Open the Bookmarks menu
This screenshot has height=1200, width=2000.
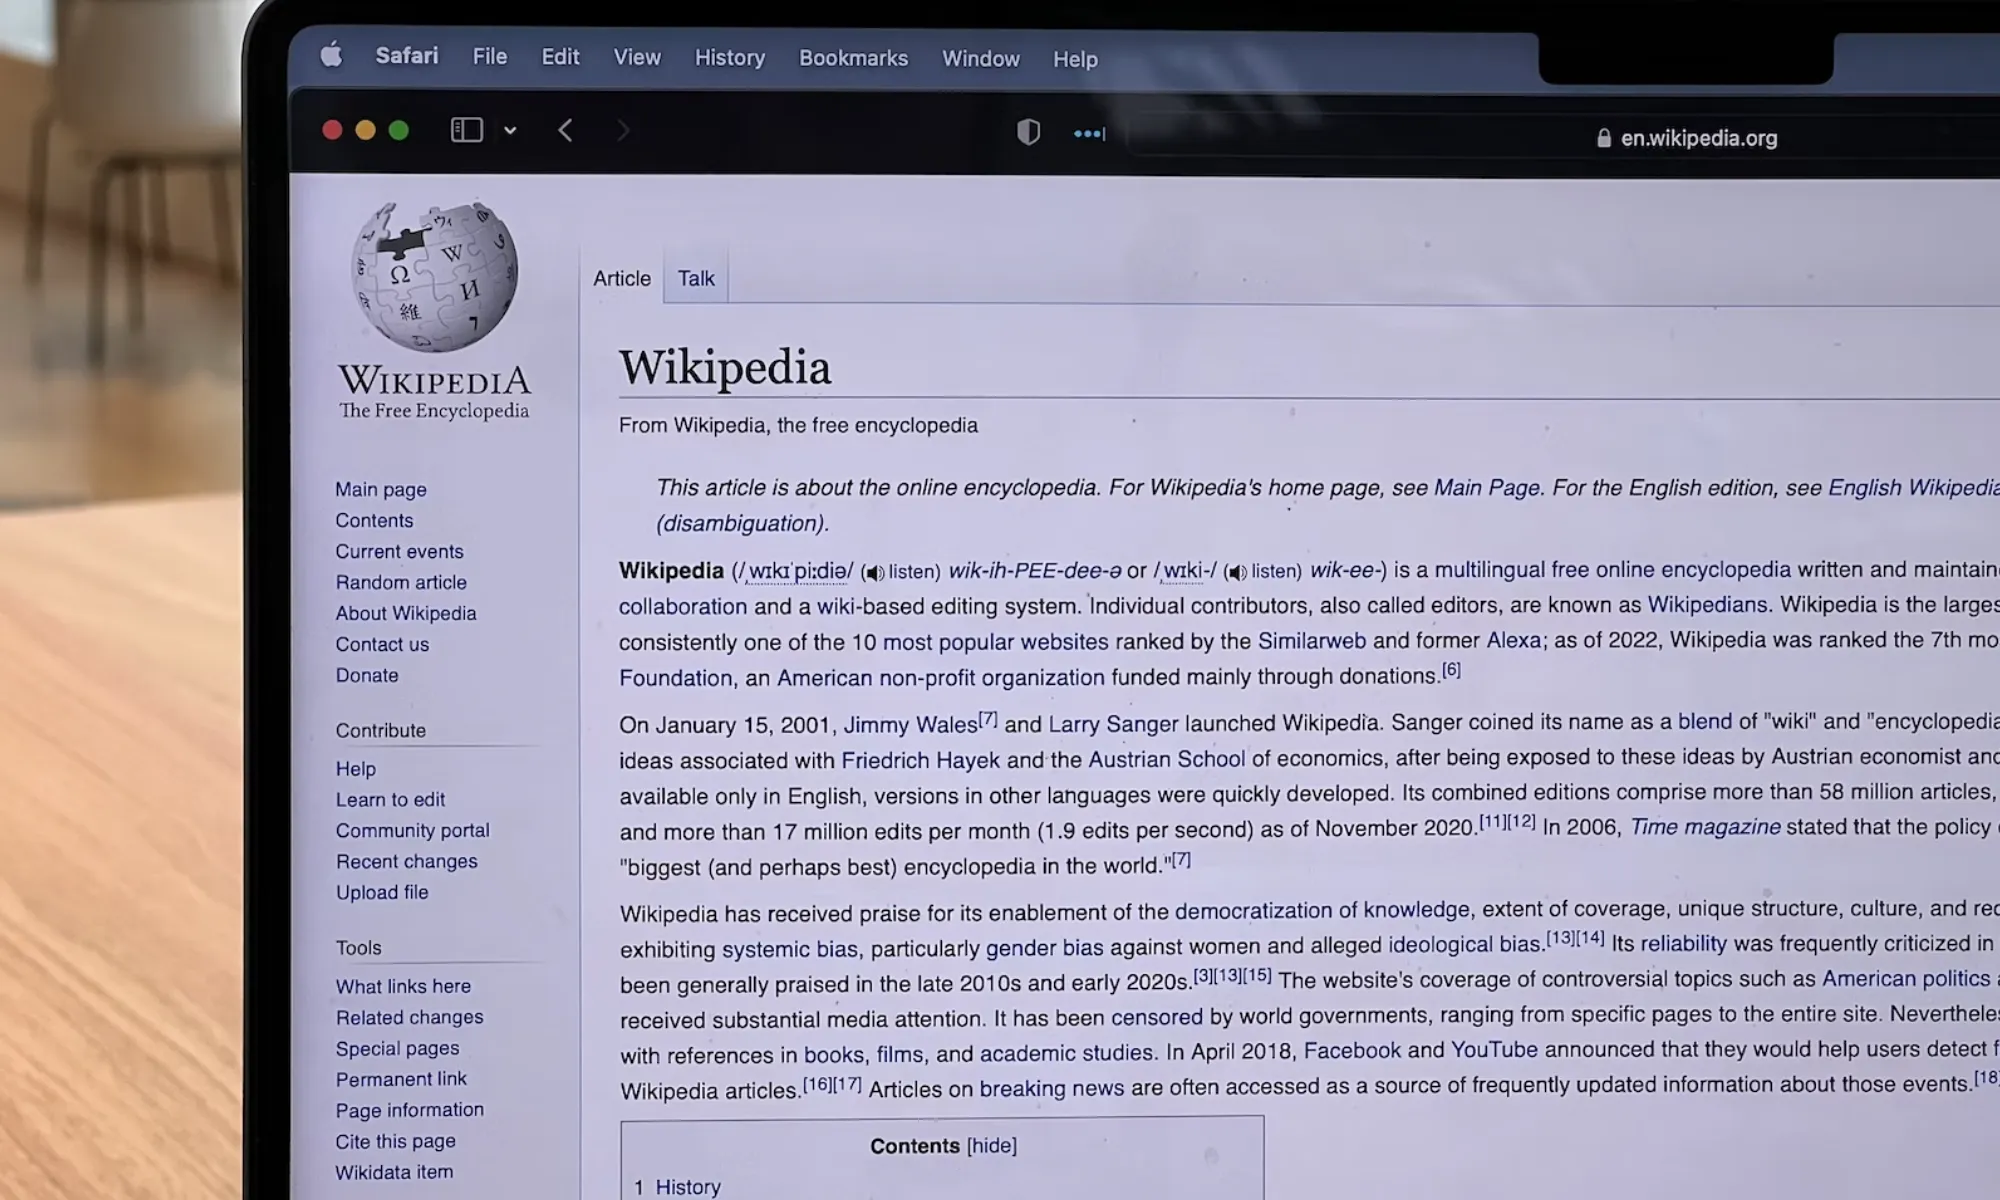pos(853,58)
